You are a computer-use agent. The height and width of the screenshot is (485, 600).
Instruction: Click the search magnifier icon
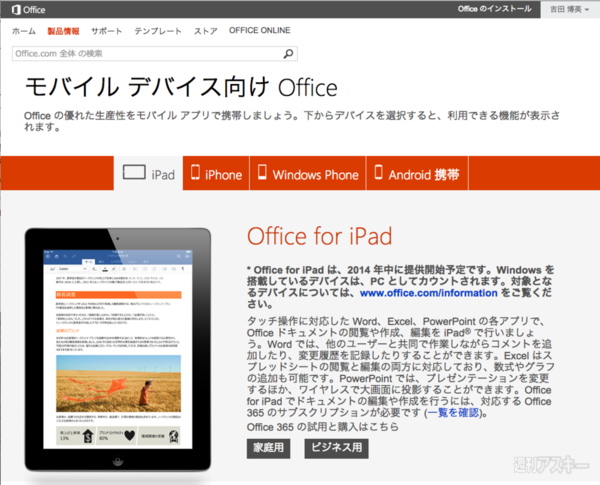pyautogui.click(x=289, y=54)
